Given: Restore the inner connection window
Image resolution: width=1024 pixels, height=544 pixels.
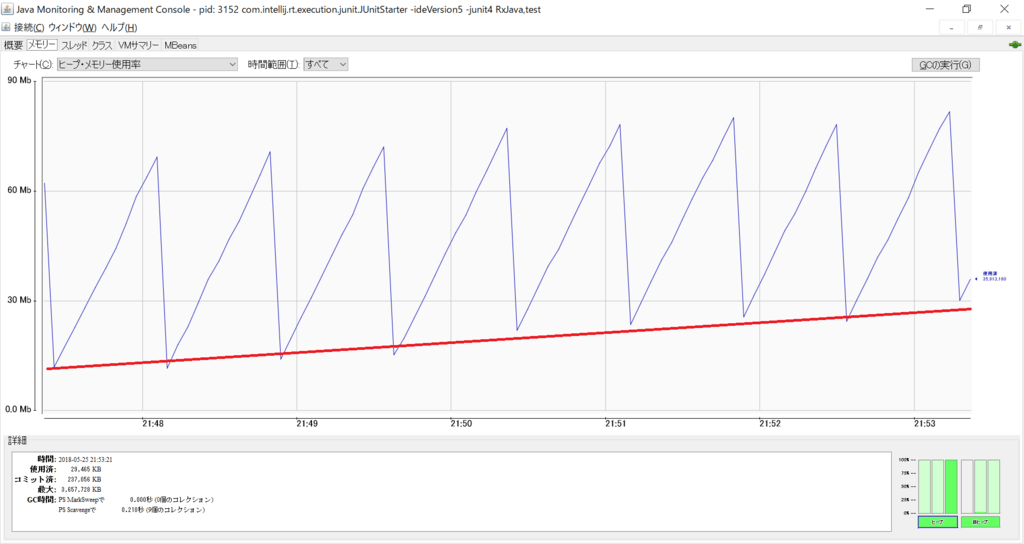Looking at the screenshot, I should (x=982, y=27).
